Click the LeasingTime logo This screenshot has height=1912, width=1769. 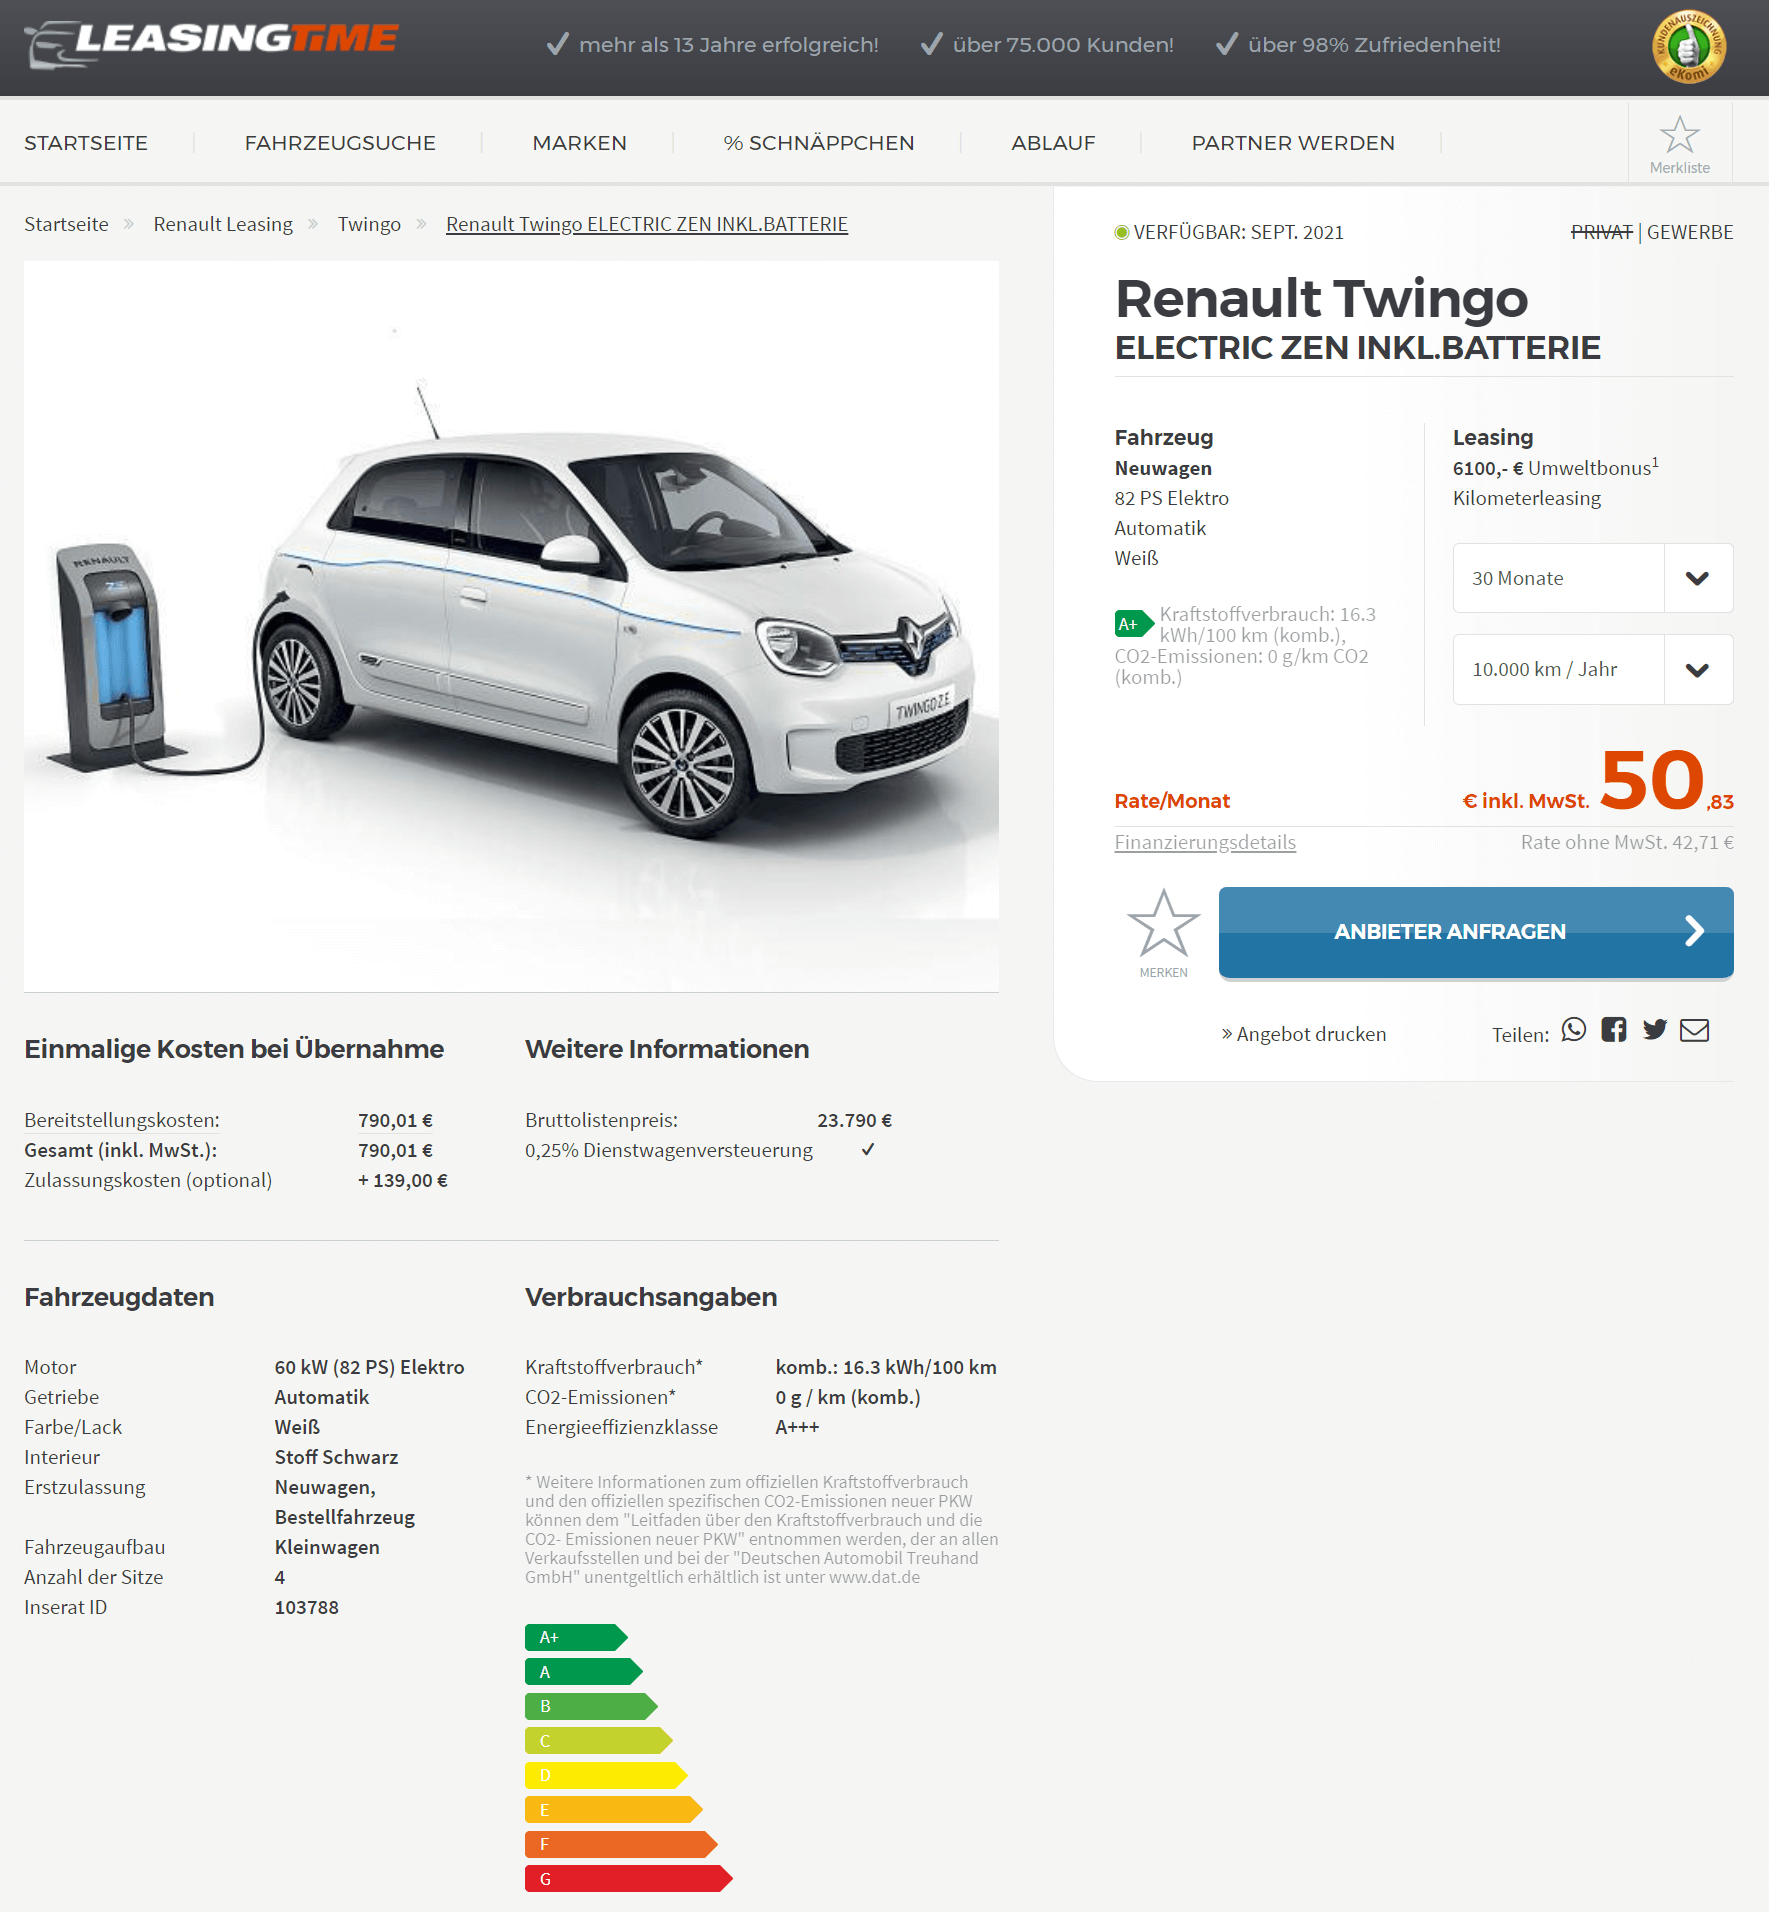[x=211, y=43]
